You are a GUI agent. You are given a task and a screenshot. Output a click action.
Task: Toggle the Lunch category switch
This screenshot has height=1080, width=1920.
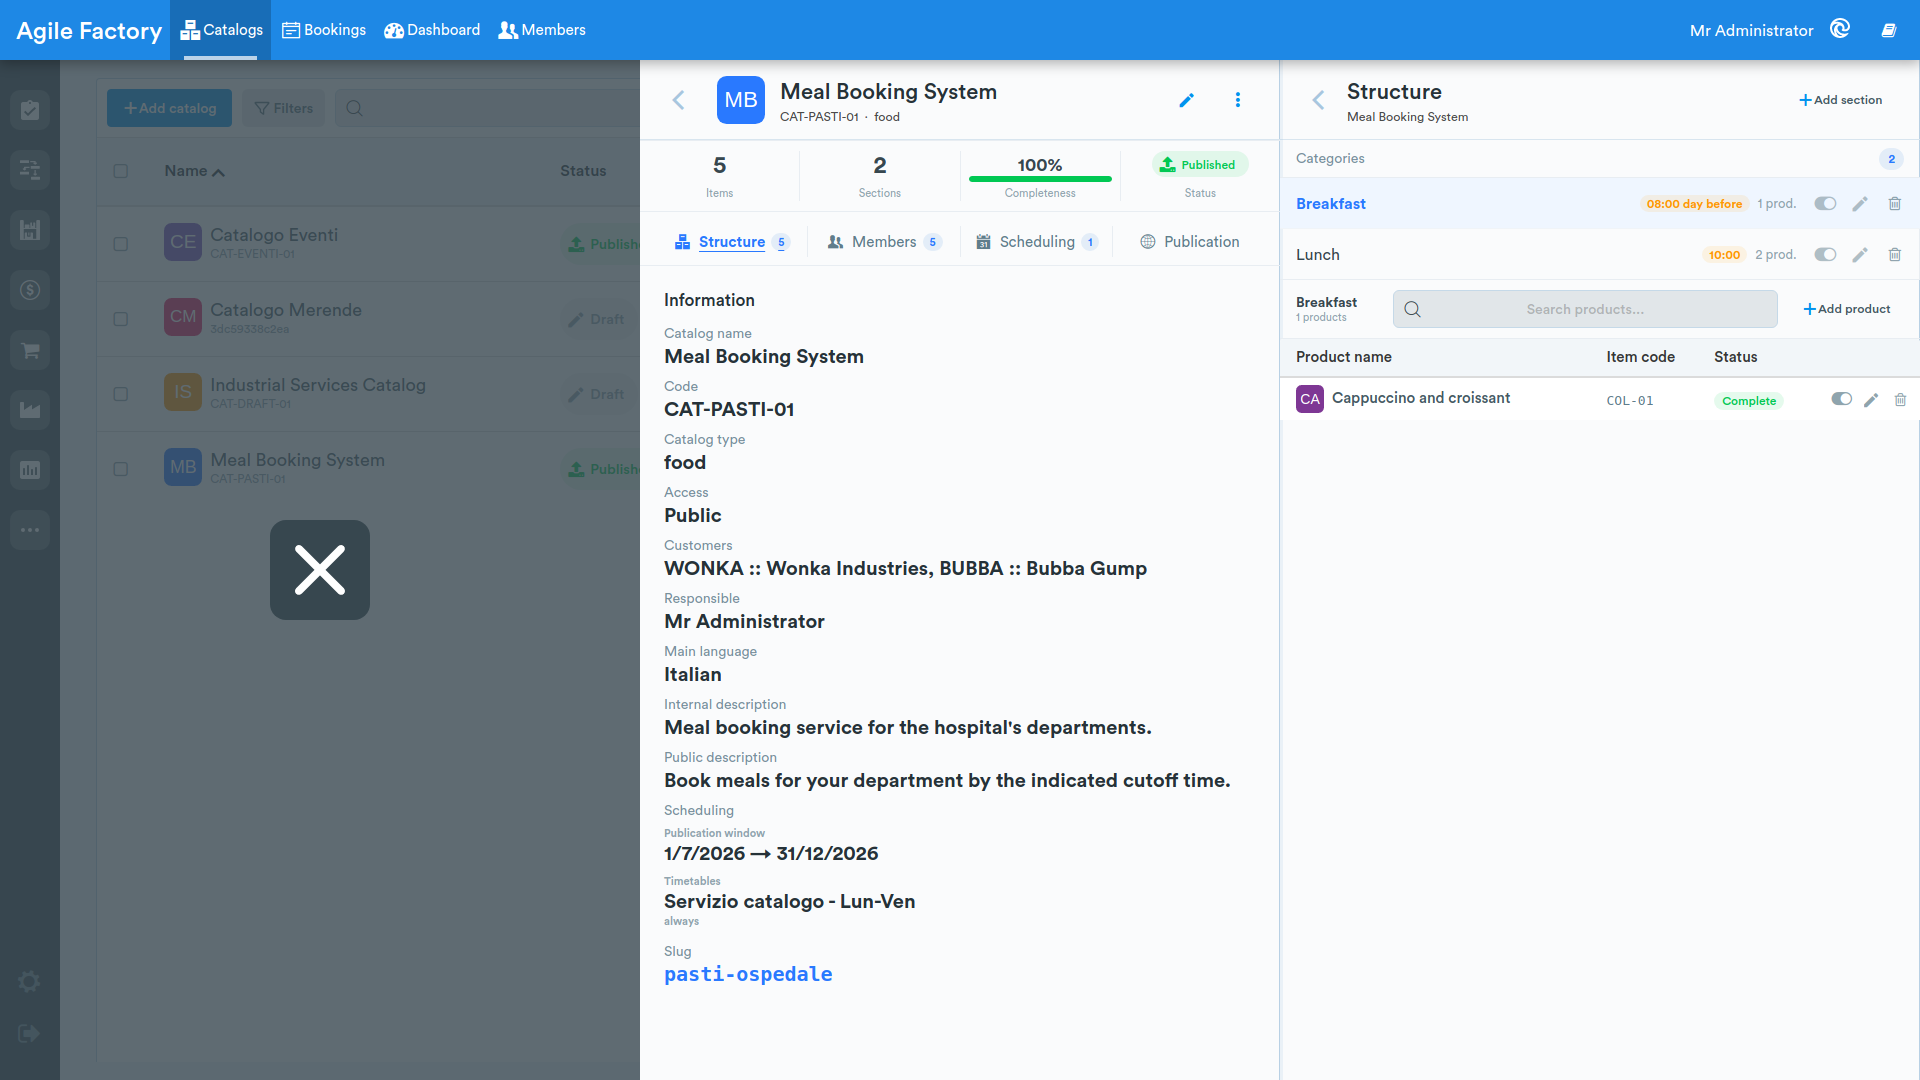coord(1825,255)
